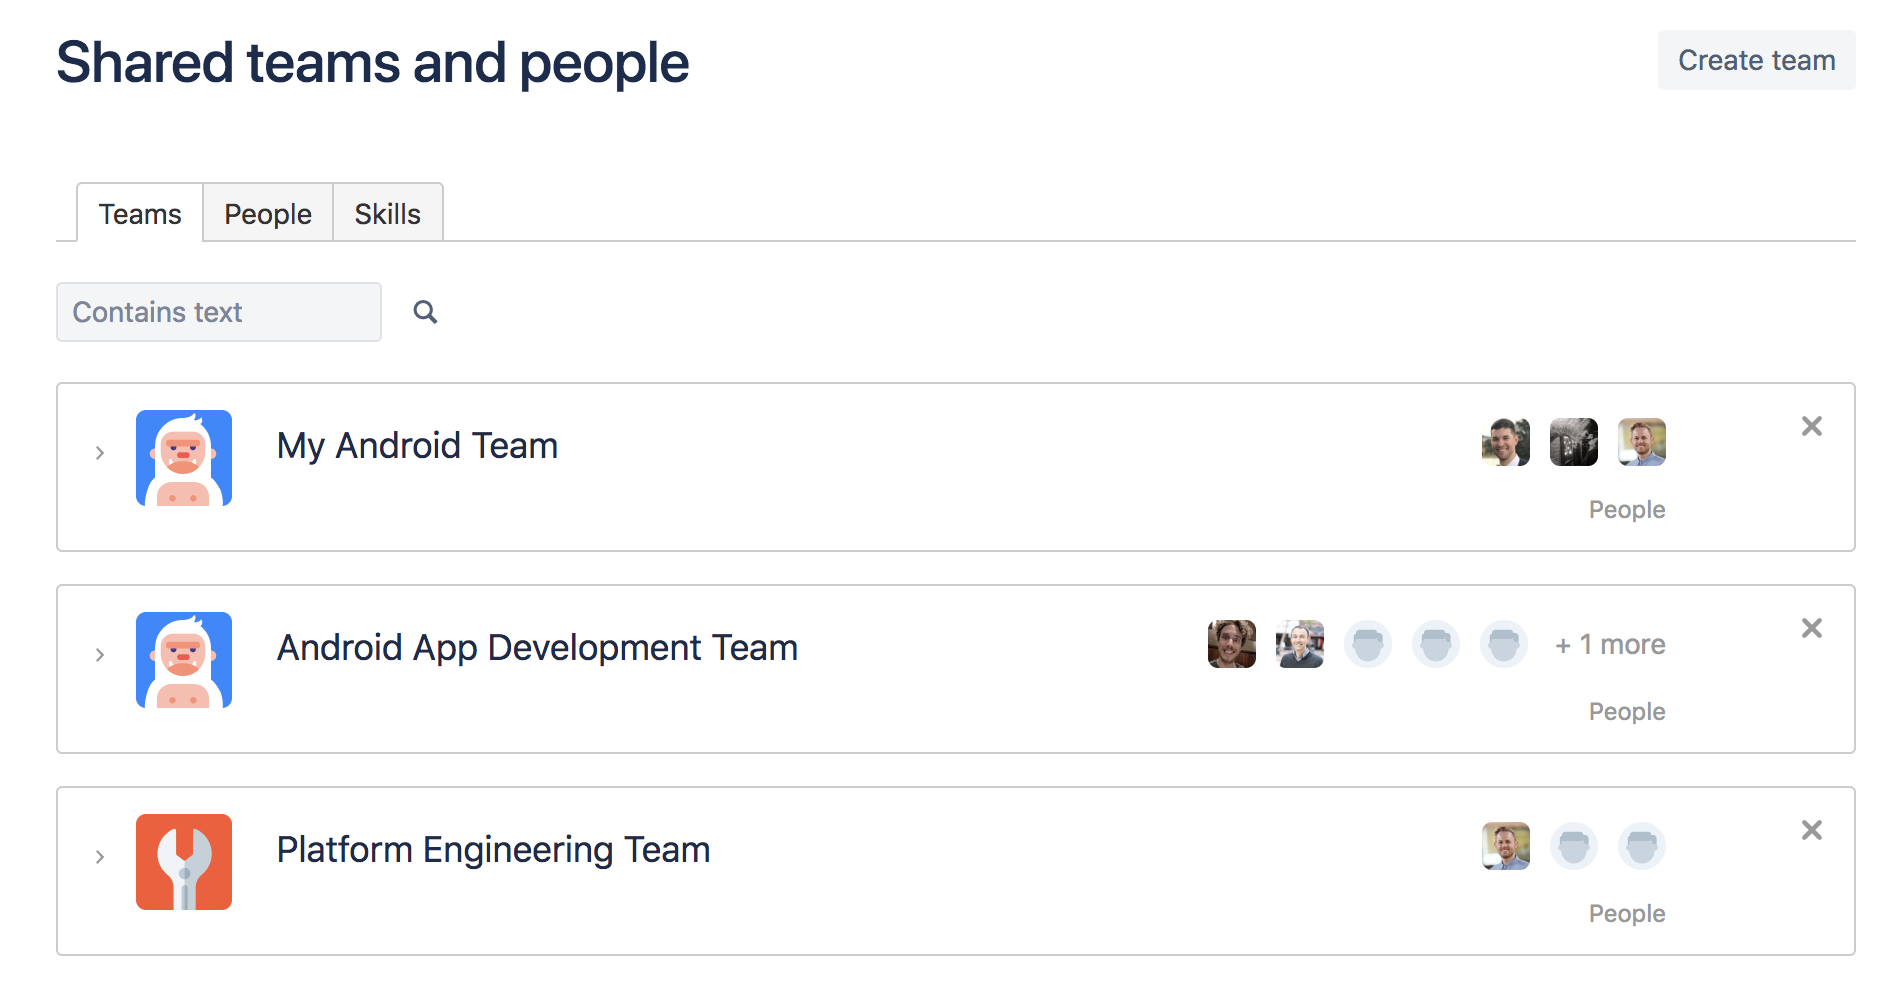Switch to the People tab
This screenshot has height=984, width=1884.
[x=267, y=214]
